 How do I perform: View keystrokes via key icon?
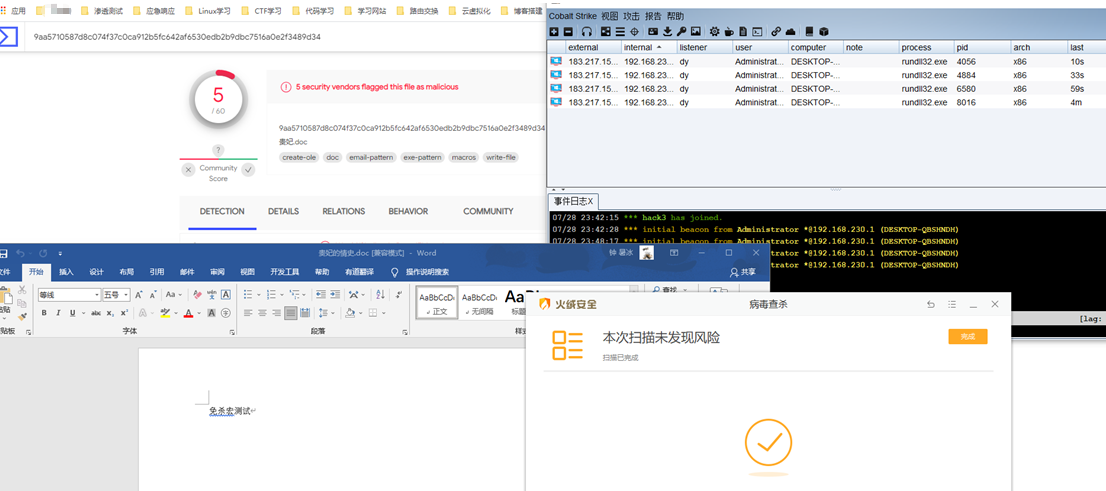tap(681, 32)
